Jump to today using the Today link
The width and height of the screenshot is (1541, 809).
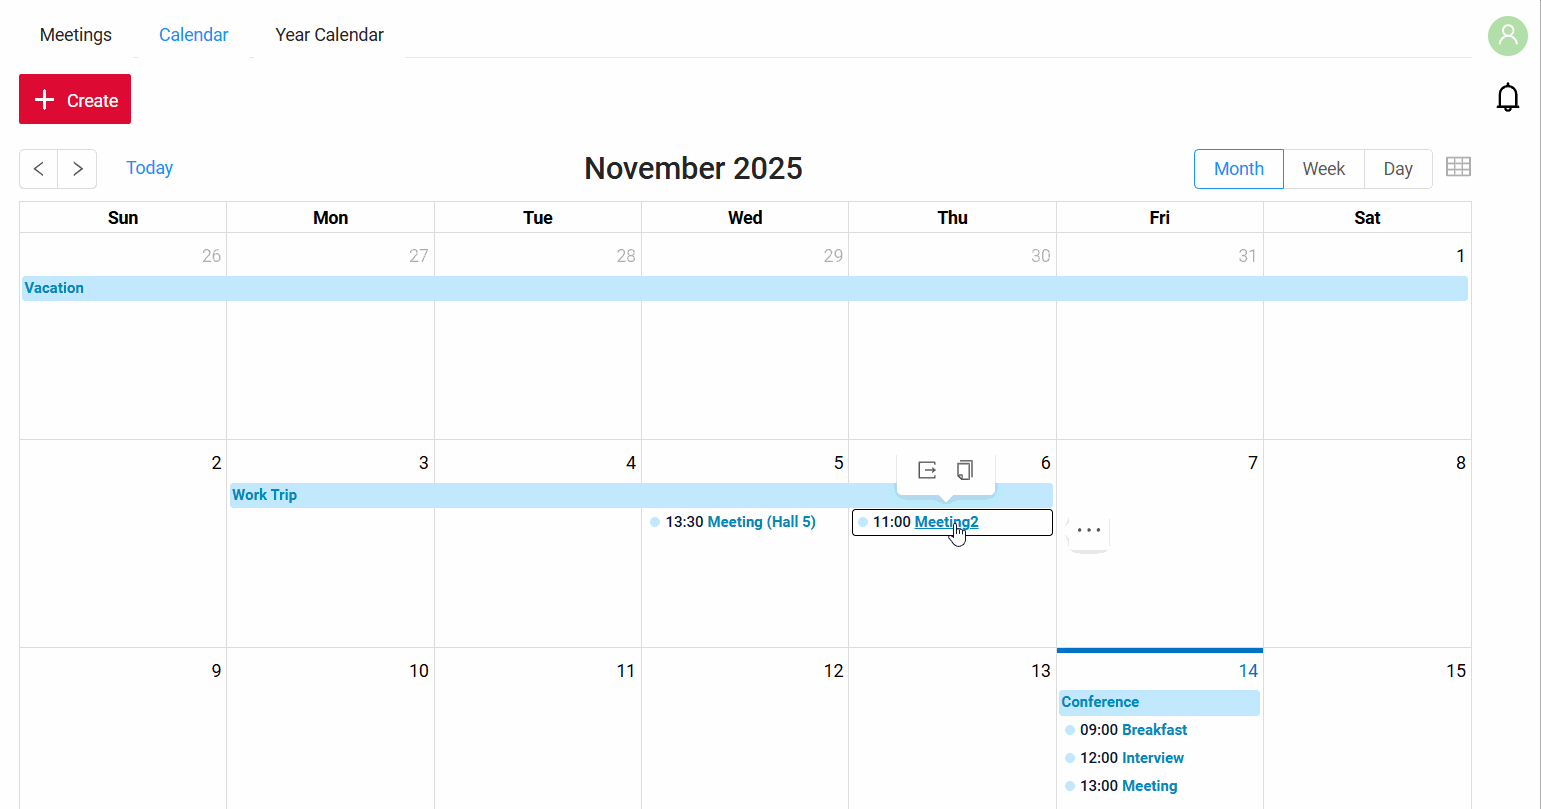(x=148, y=167)
